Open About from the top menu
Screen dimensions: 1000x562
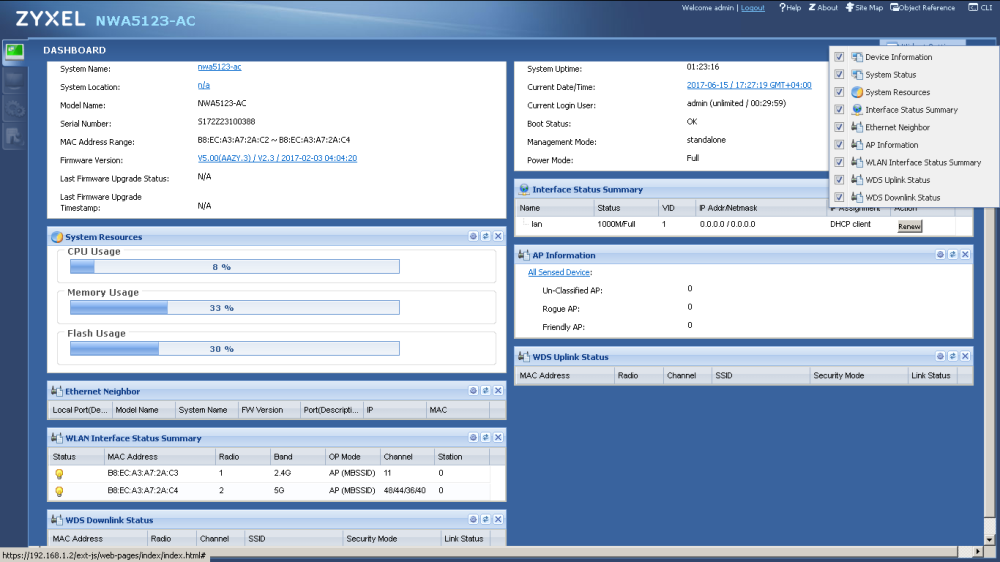click(823, 8)
